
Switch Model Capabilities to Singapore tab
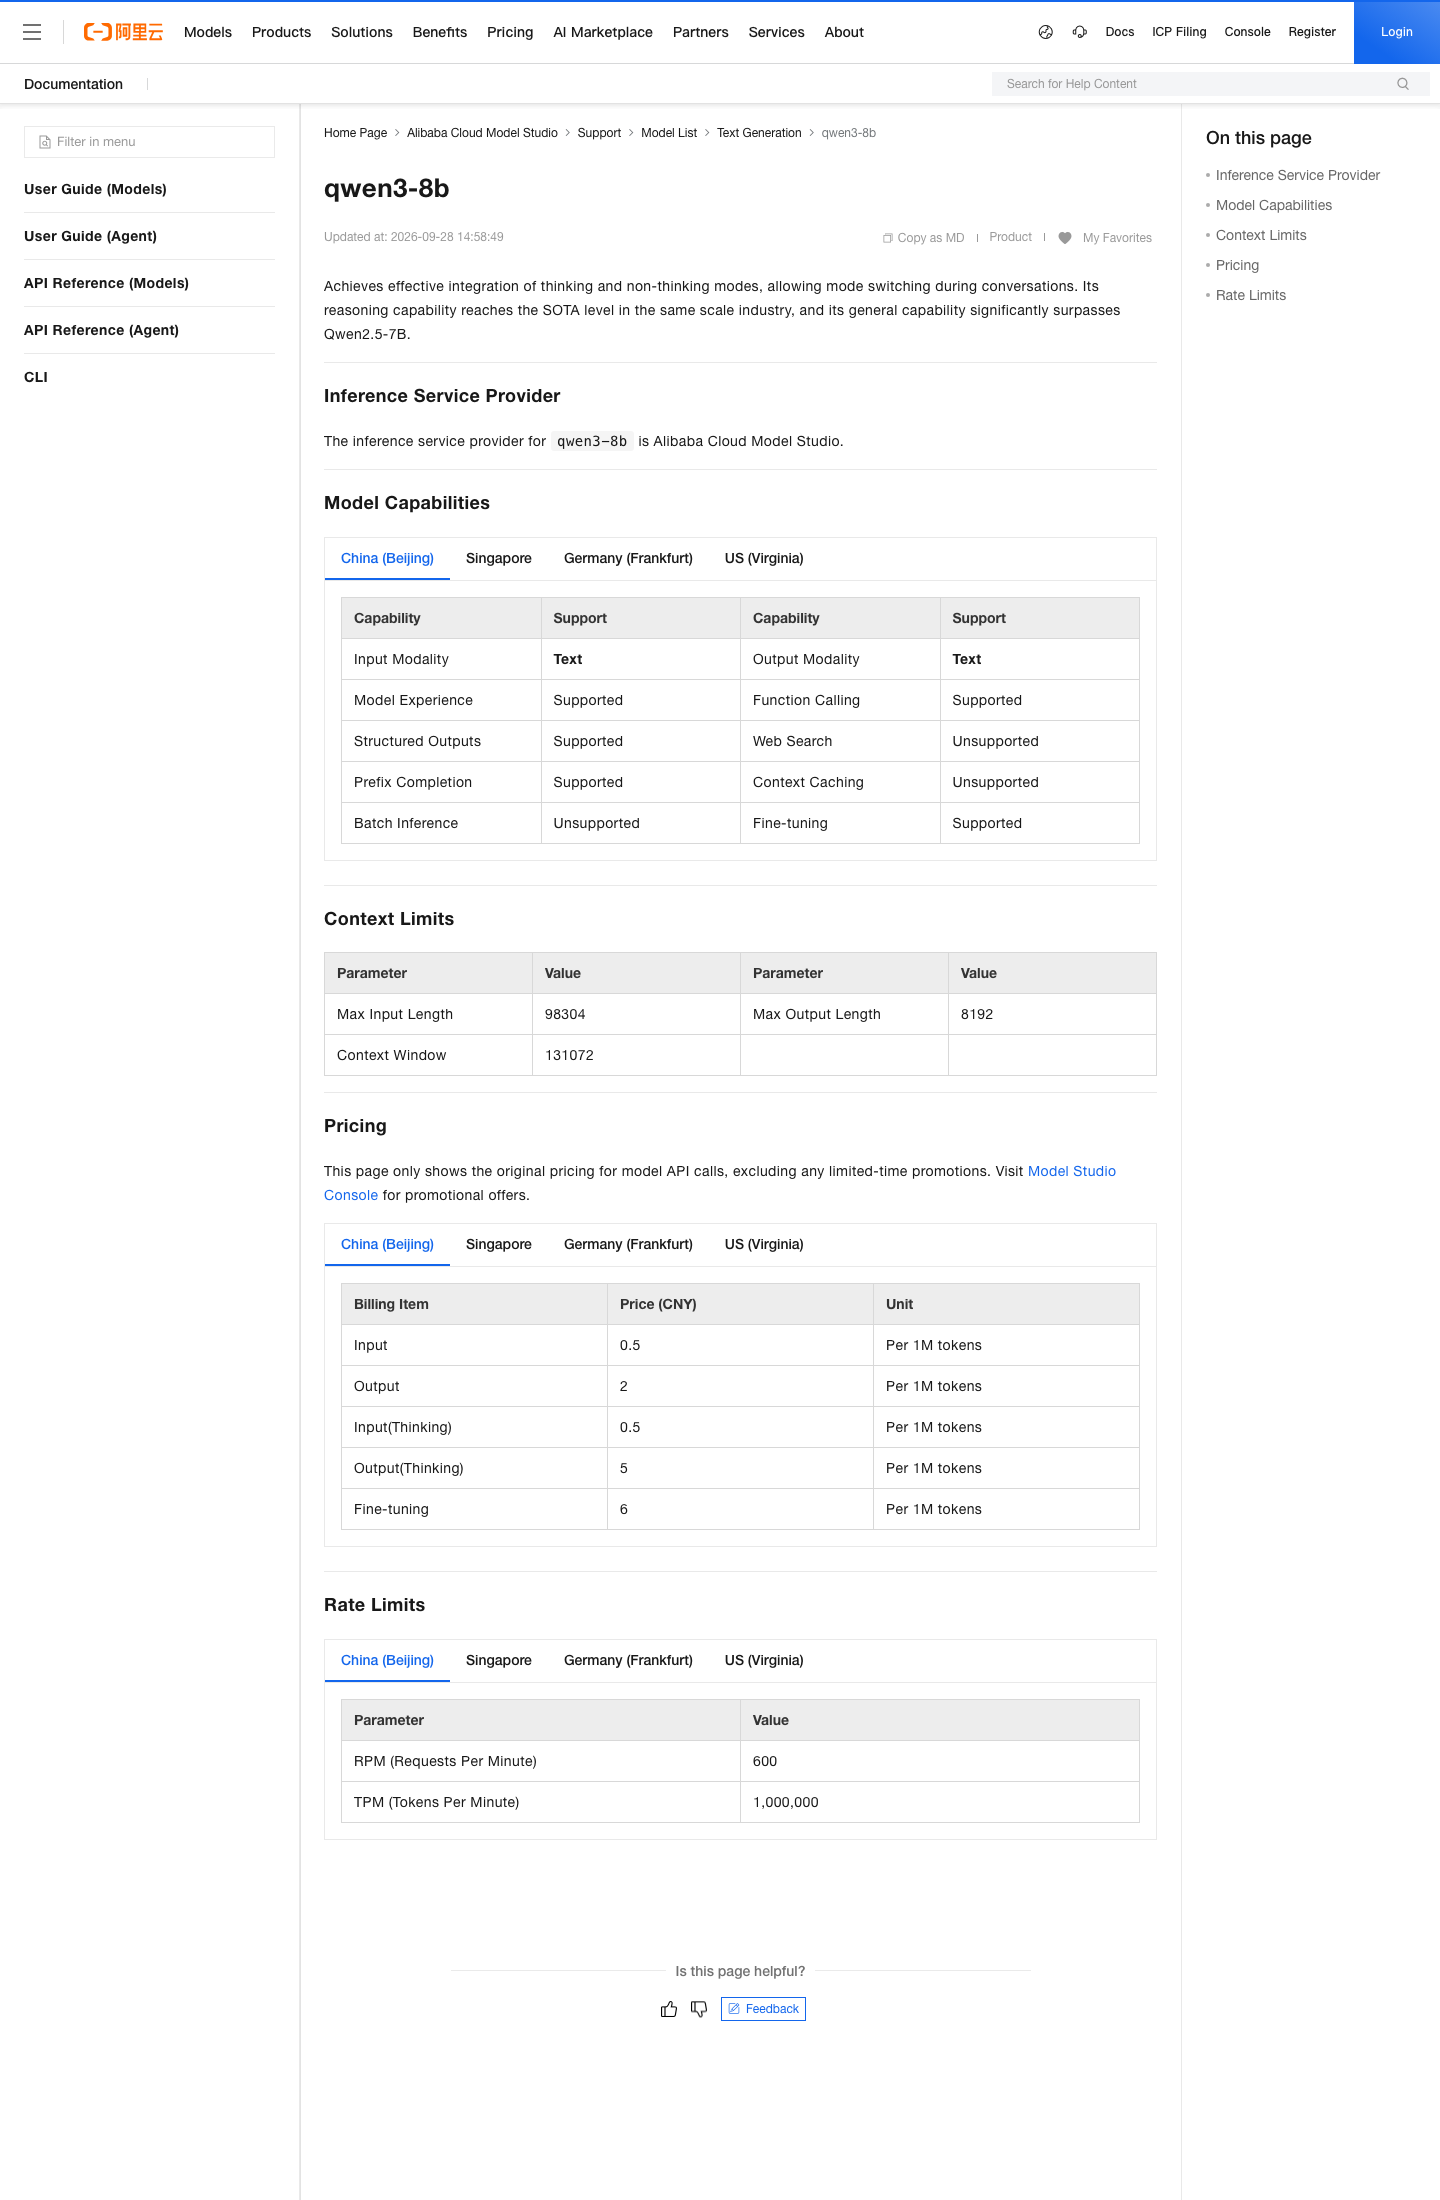499,558
